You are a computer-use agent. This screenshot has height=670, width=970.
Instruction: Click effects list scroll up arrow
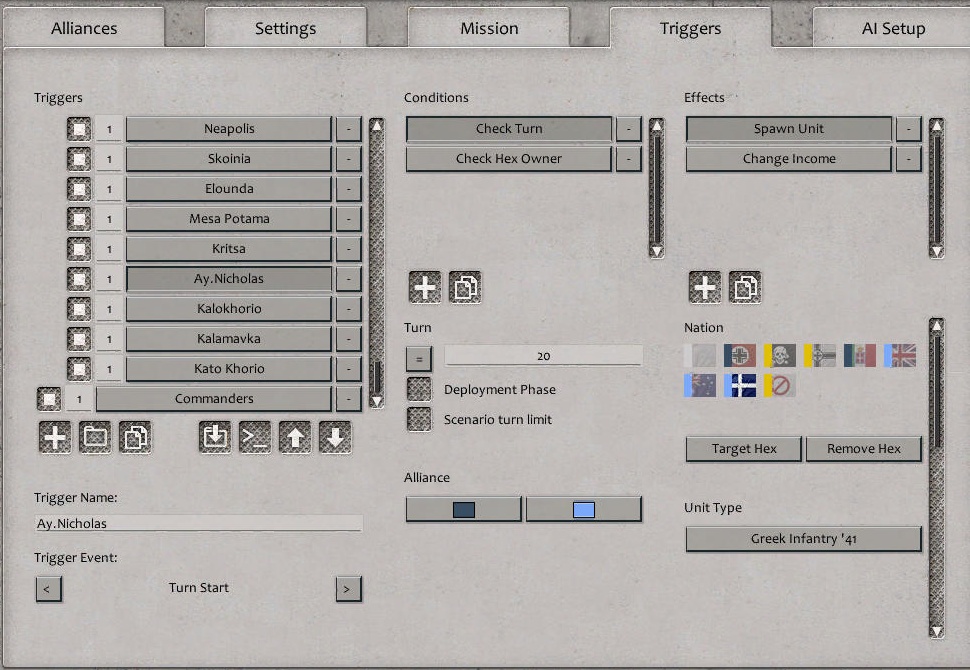(x=937, y=125)
